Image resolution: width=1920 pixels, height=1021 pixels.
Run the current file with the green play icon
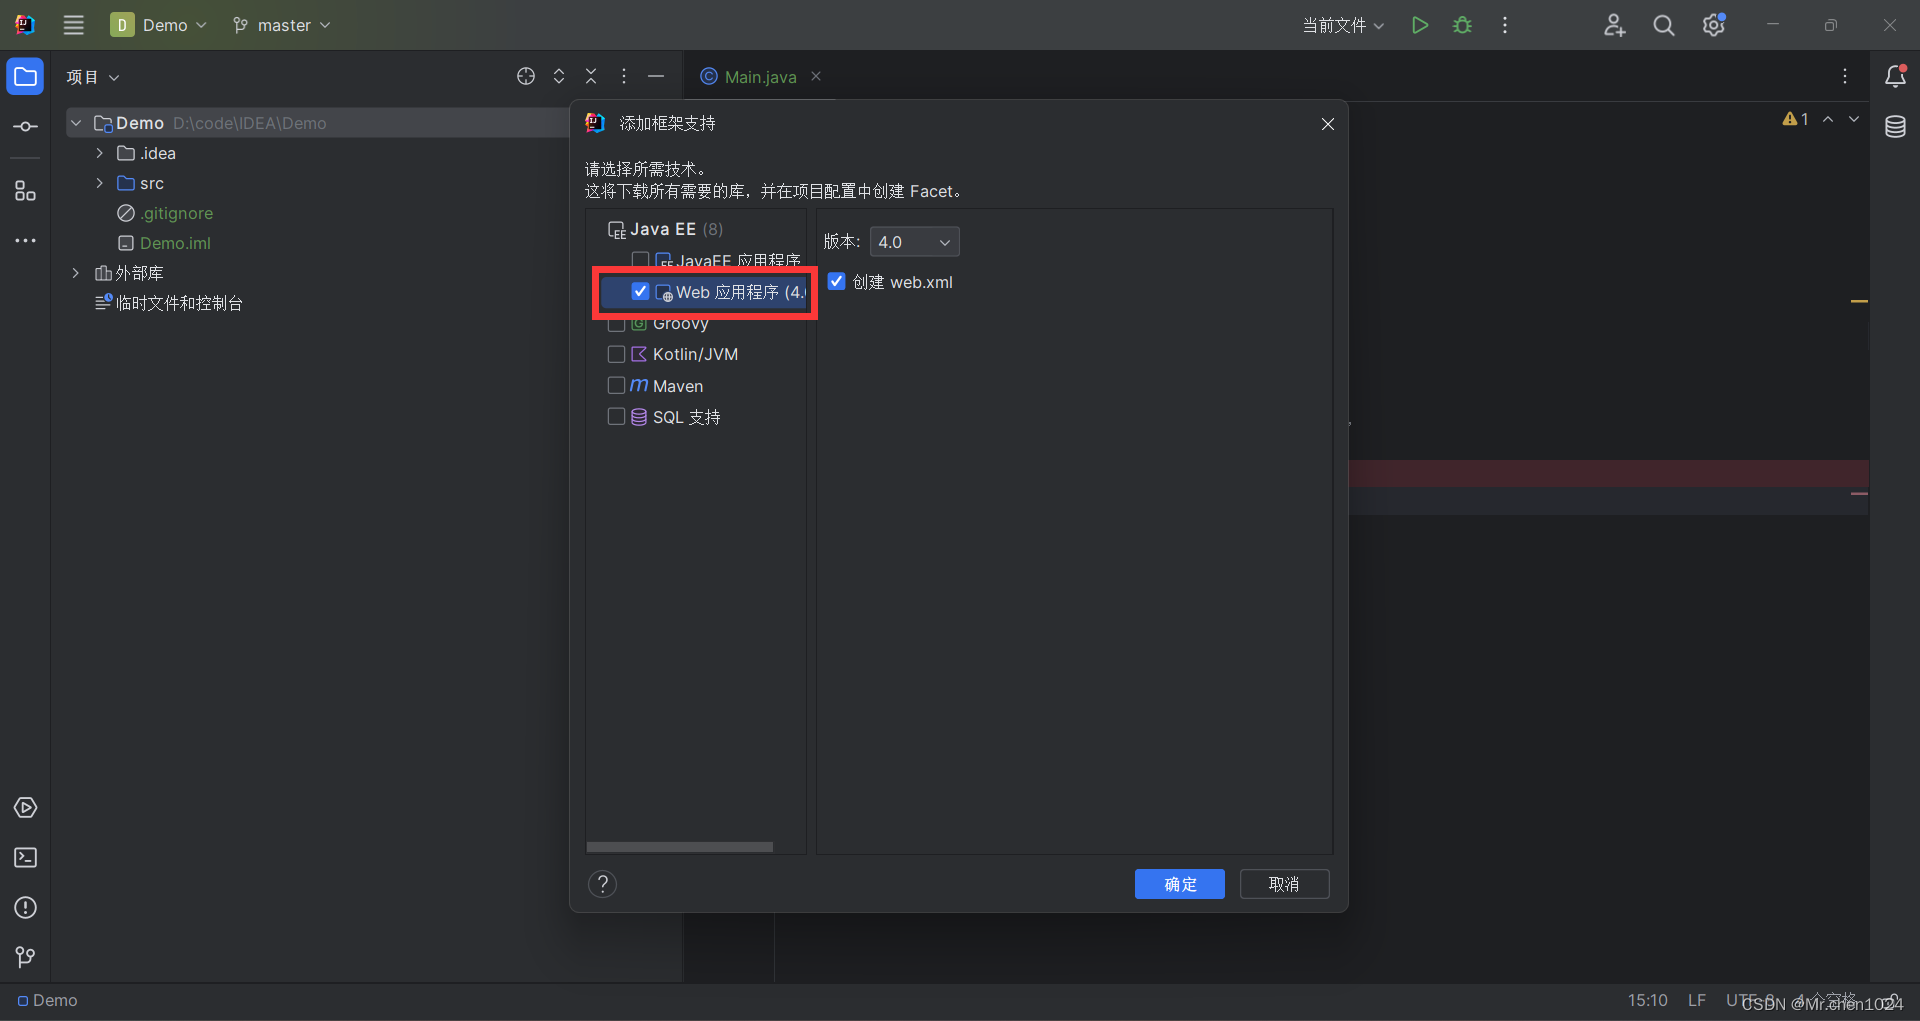pos(1419,25)
